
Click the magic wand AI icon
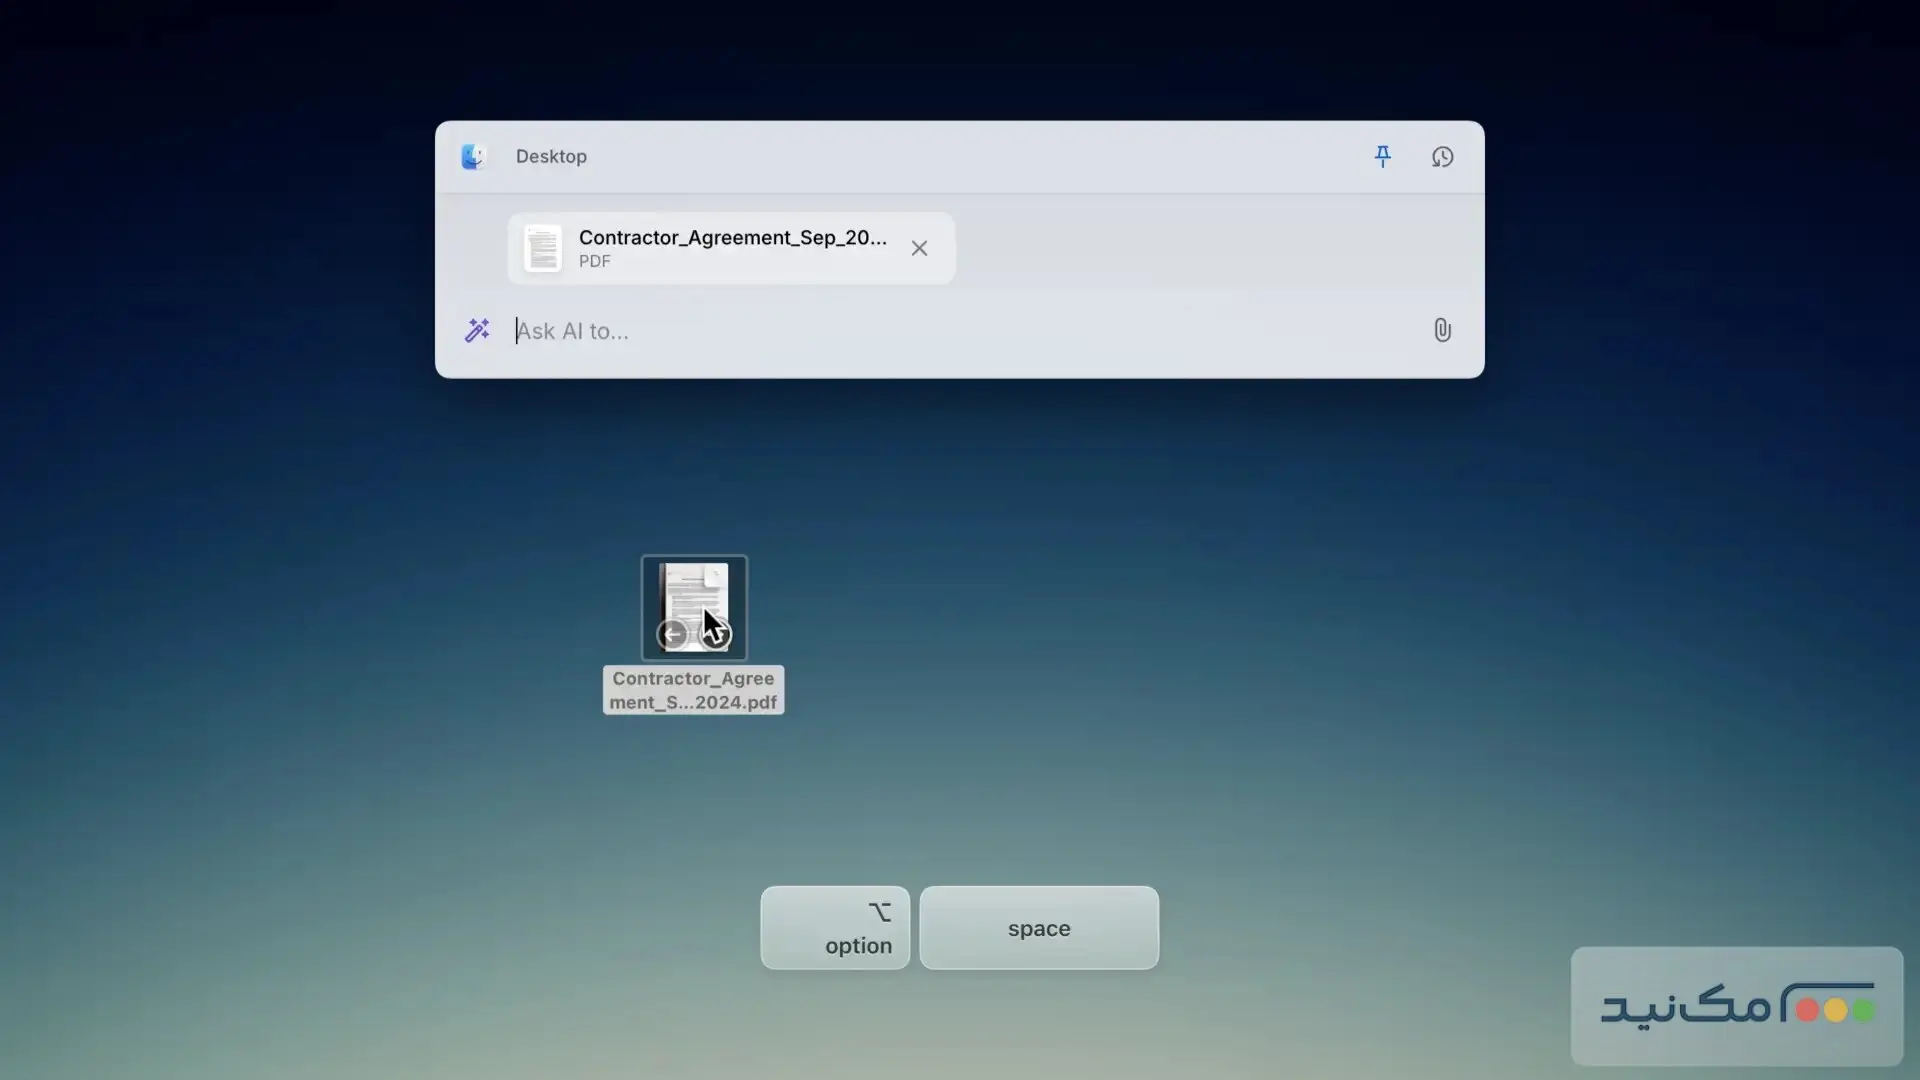pos(477,331)
